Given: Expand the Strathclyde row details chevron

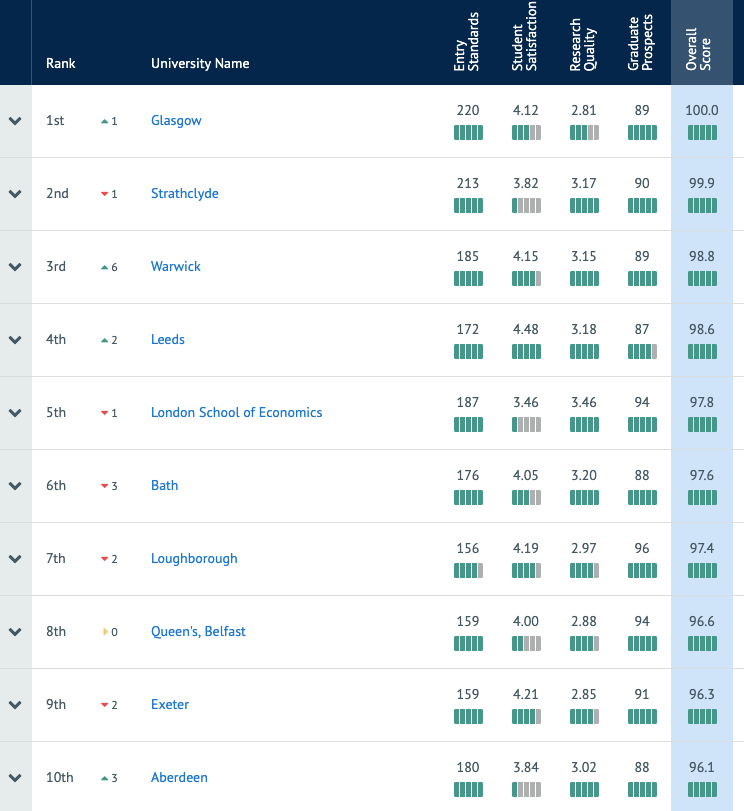Looking at the screenshot, I should click(x=15, y=194).
